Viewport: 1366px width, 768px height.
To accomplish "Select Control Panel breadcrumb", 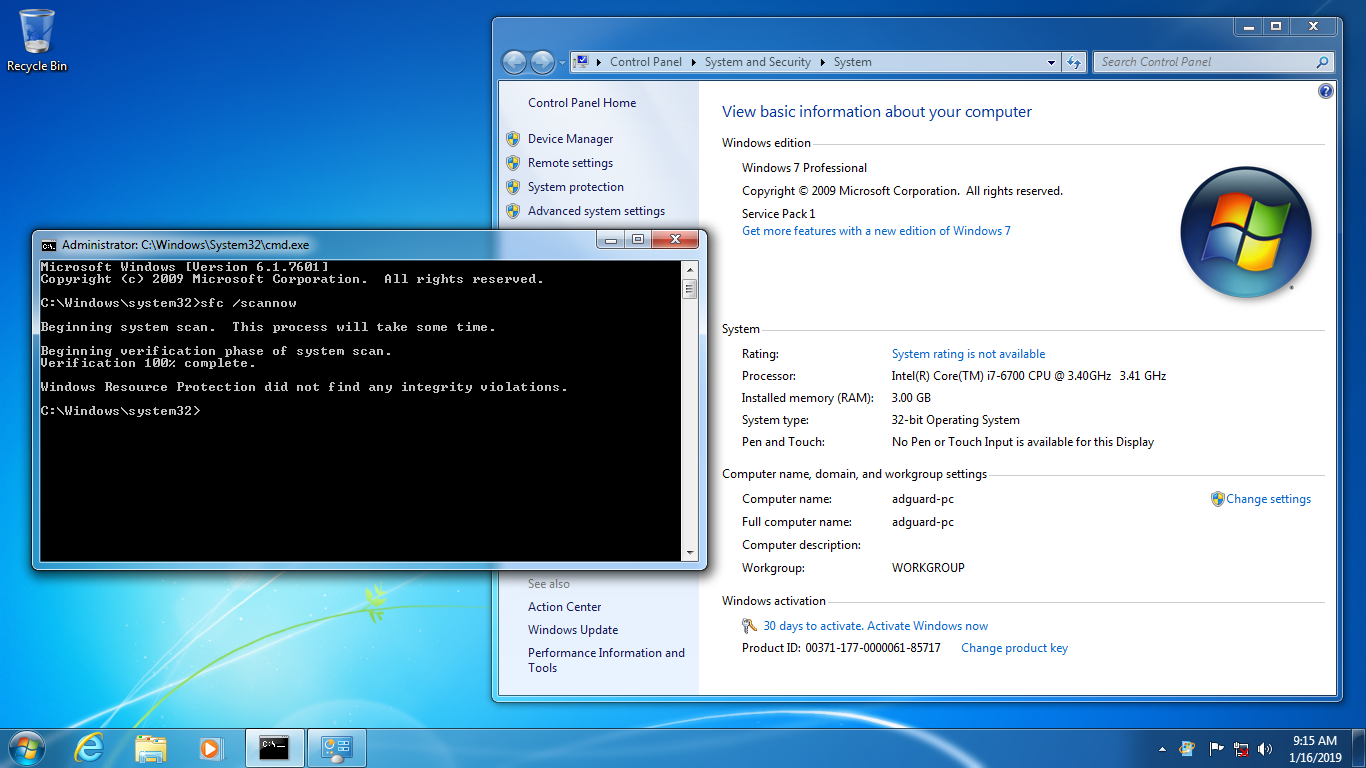I will (646, 62).
